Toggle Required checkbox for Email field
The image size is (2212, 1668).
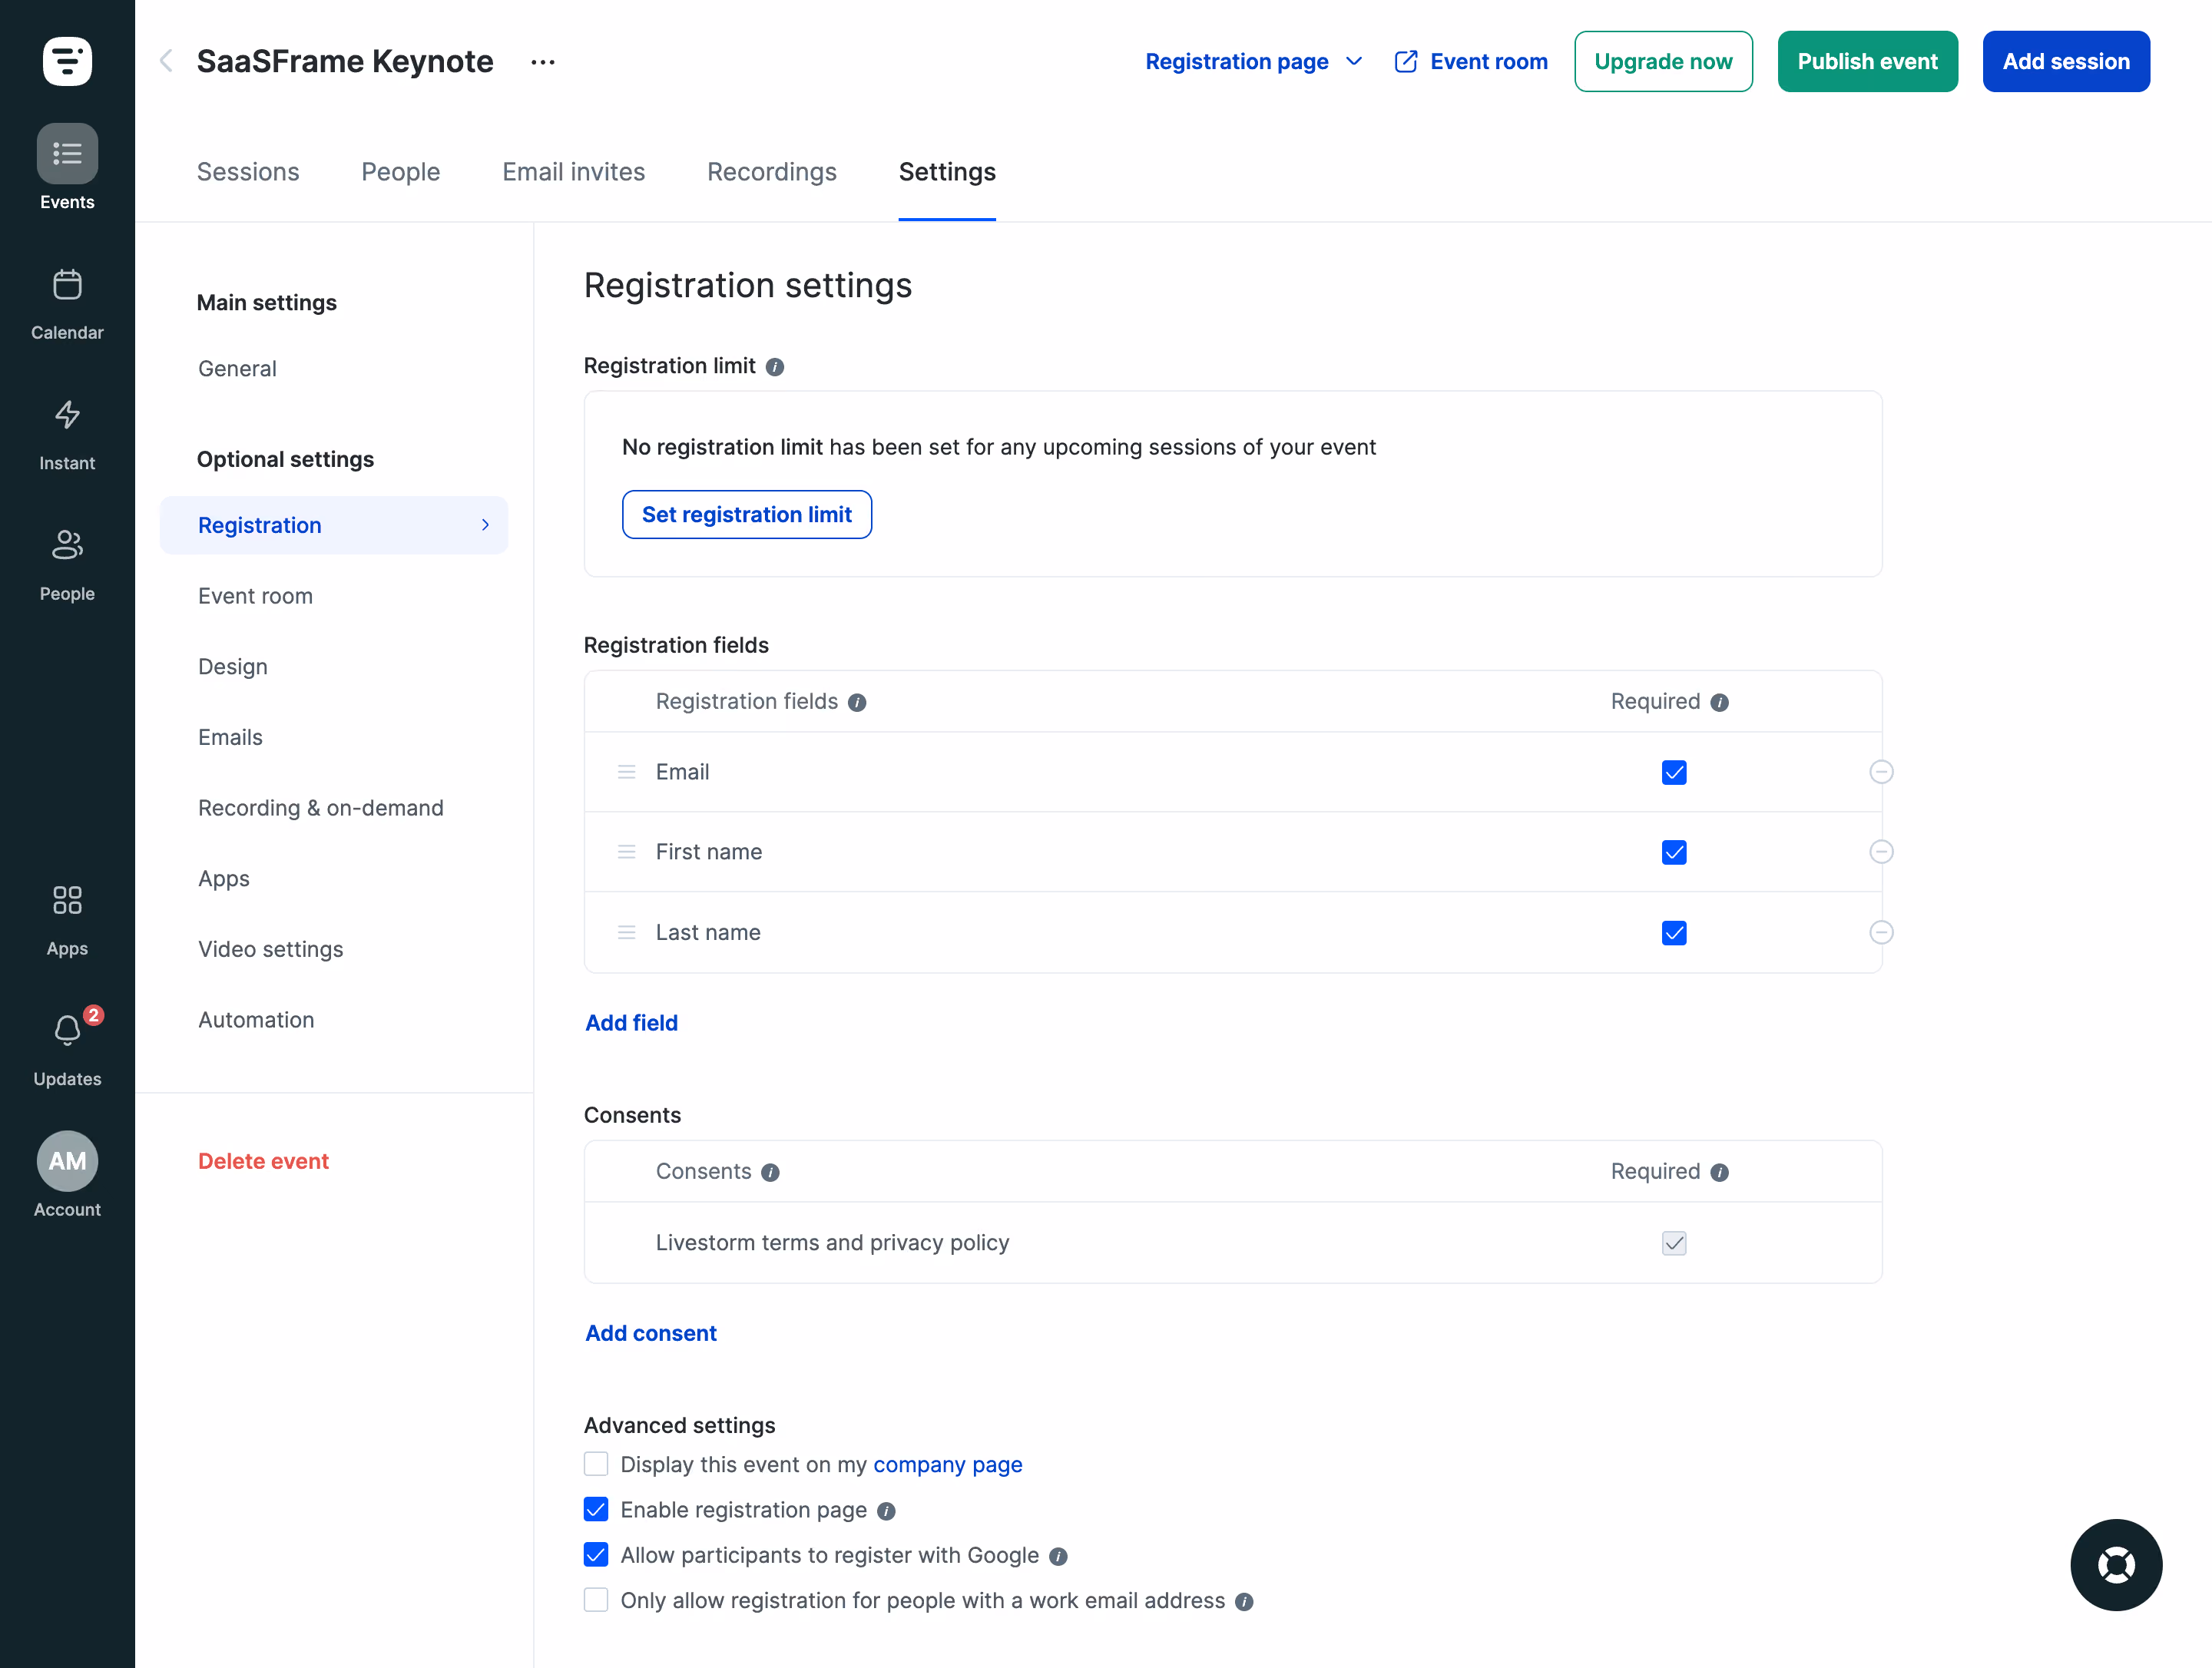tap(1674, 773)
